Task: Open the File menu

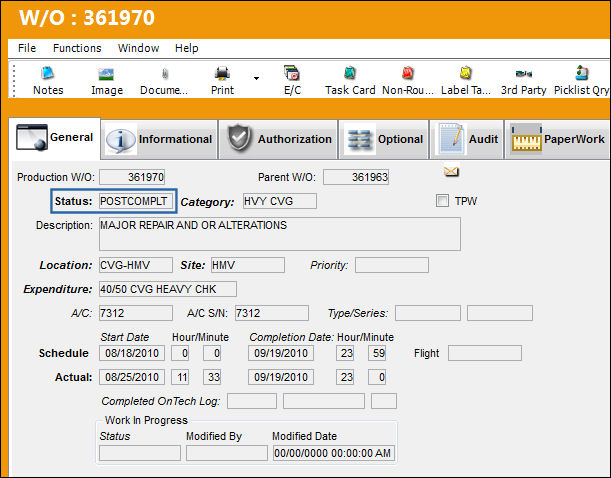Action: 27,48
